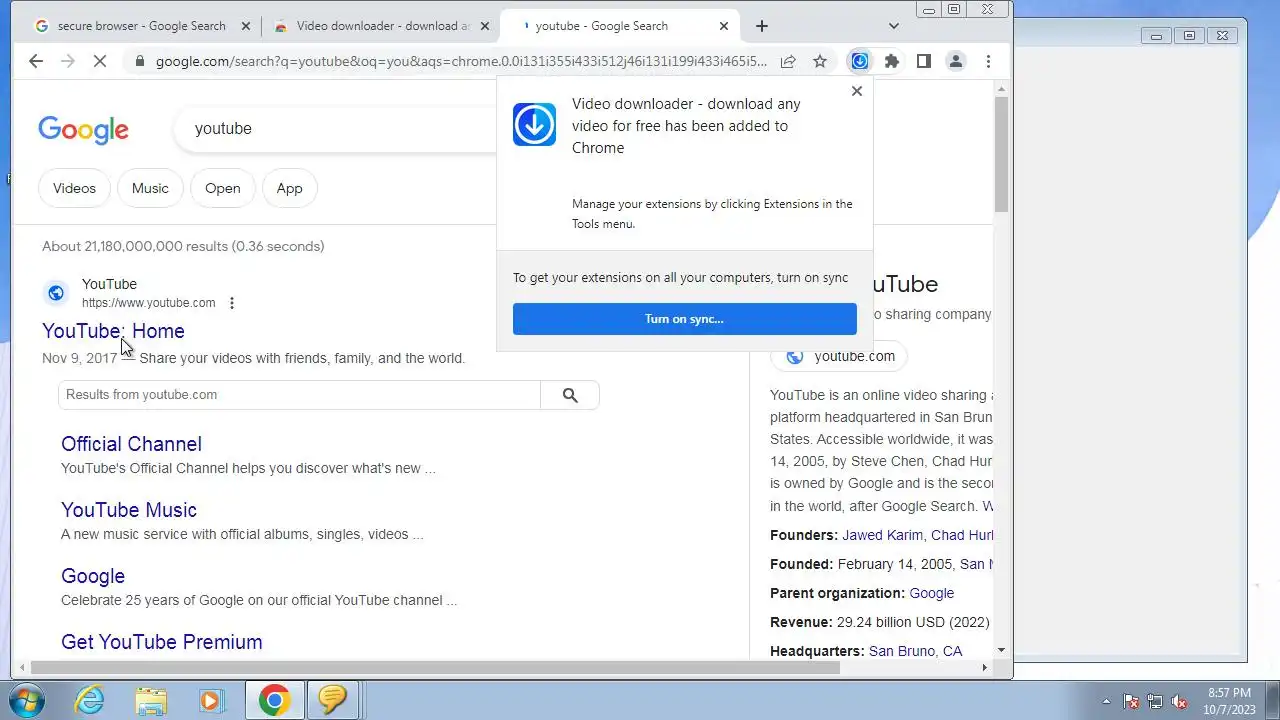Open the Google sitelink

pos(93,576)
